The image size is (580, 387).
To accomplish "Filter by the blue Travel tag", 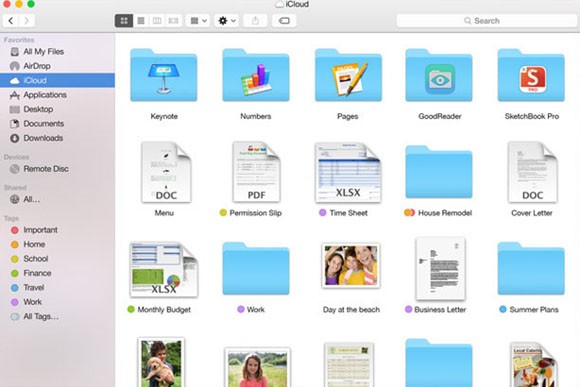I will (x=57, y=287).
